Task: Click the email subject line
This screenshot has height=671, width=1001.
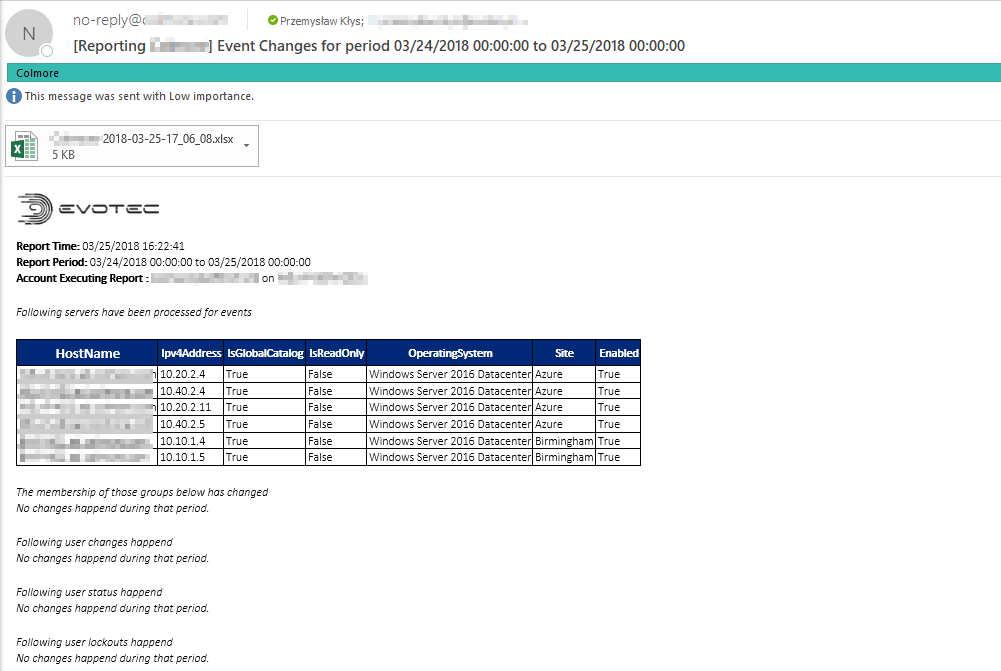Action: pyautogui.click(x=379, y=46)
